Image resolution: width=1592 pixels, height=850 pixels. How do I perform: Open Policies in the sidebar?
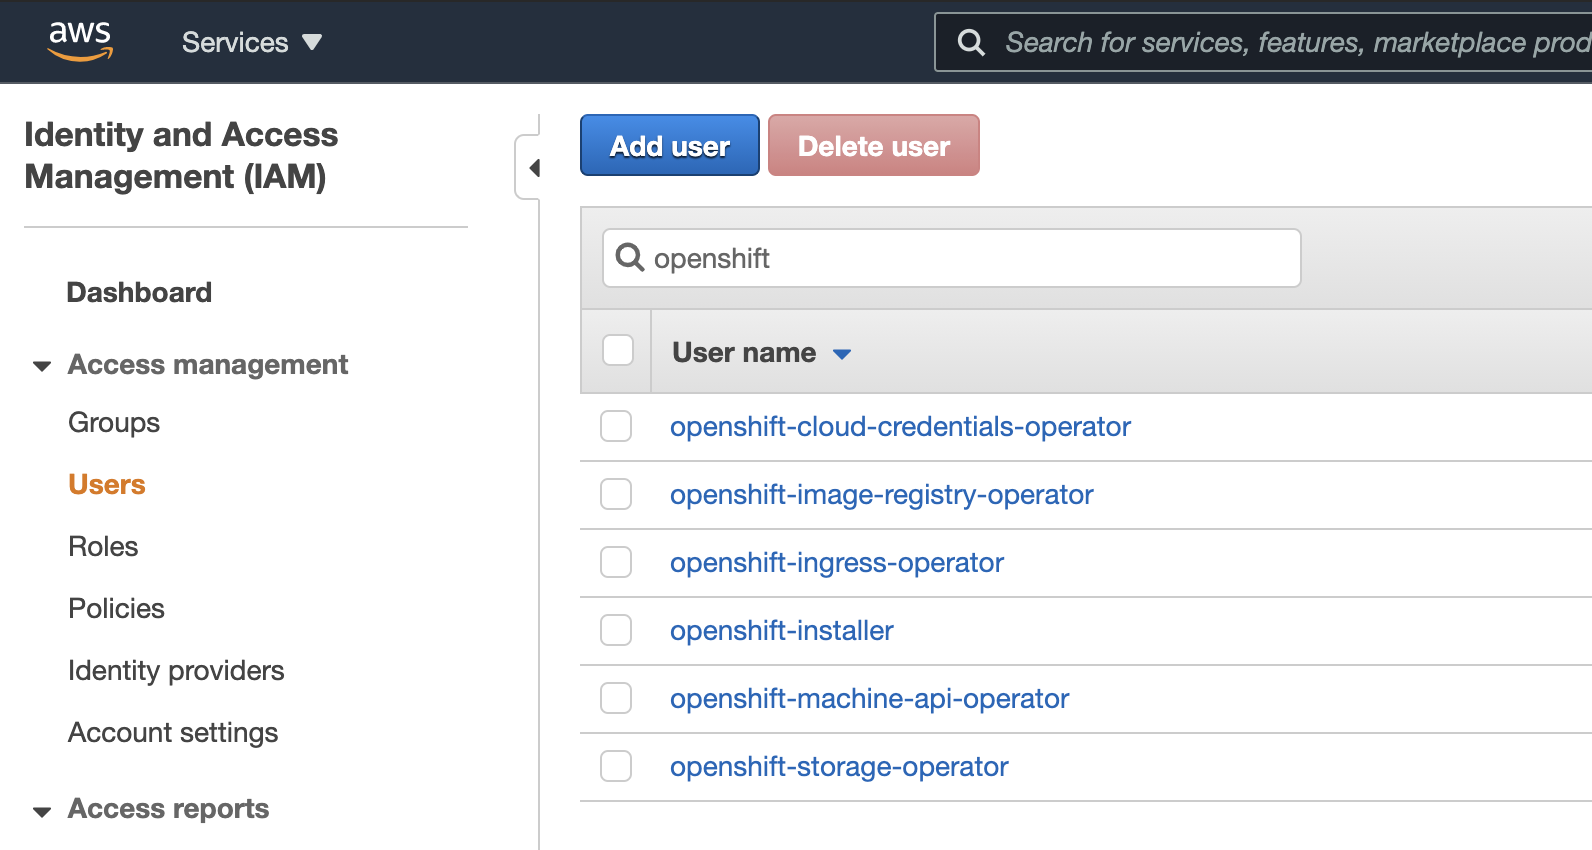(x=116, y=608)
